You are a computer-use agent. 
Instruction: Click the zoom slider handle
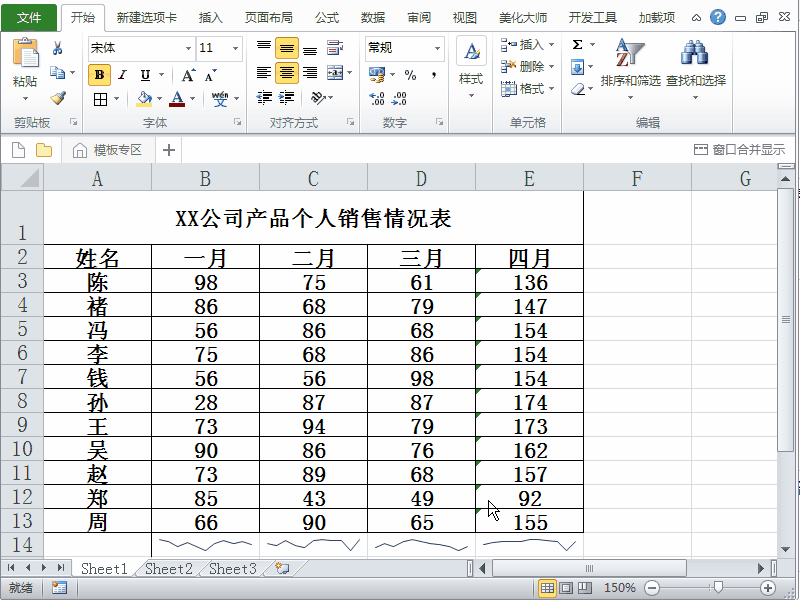pyautogui.click(x=716, y=588)
